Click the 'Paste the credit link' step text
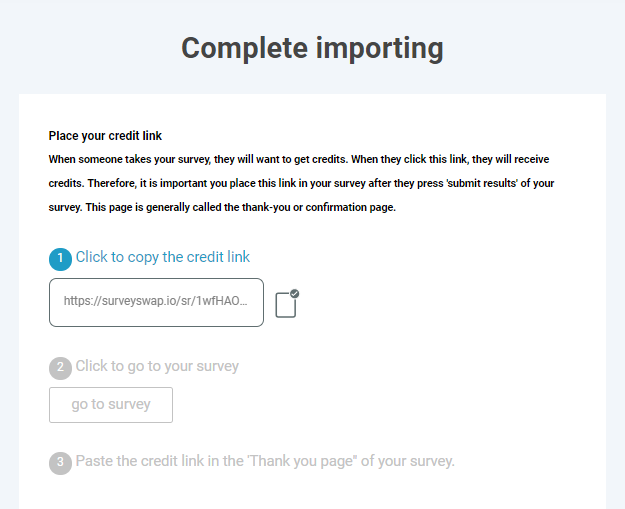Viewport: 625px width, 509px height. [x=265, y=461]
